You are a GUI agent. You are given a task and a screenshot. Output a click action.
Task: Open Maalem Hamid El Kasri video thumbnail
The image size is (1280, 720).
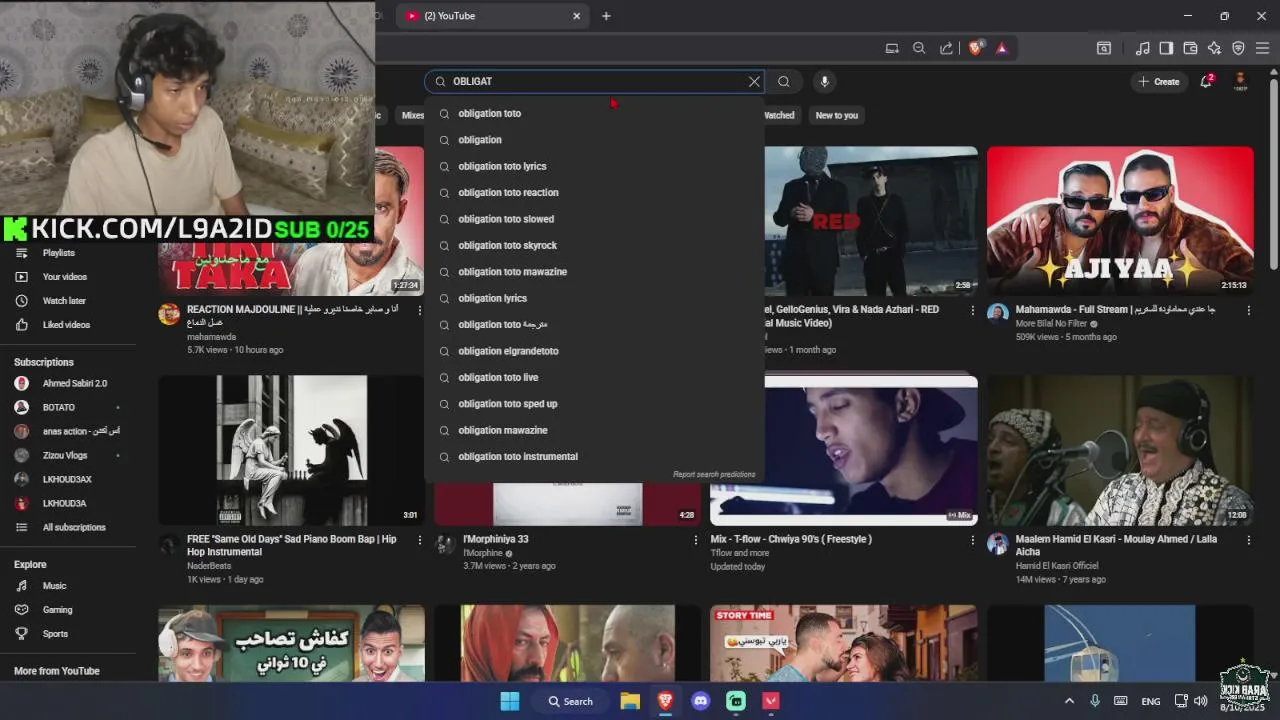(x=1120, y=450)
